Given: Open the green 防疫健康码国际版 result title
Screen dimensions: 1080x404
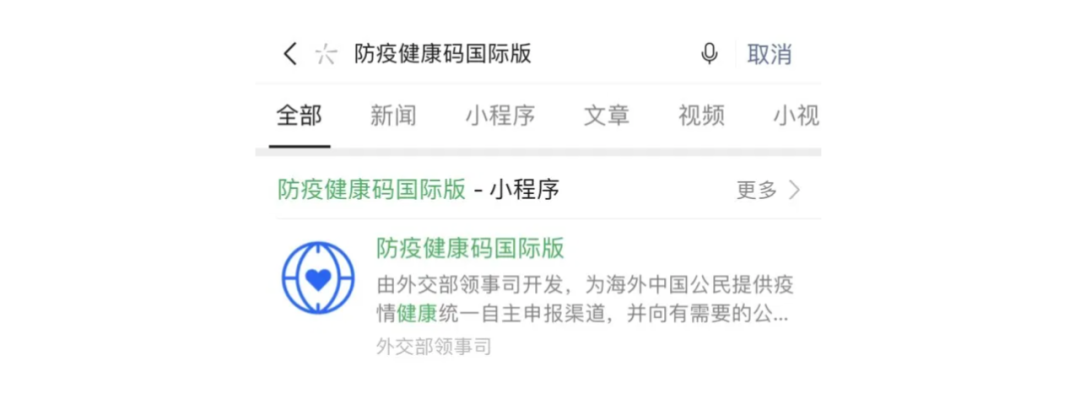Looking at the screenshot, I should point(470,248).
